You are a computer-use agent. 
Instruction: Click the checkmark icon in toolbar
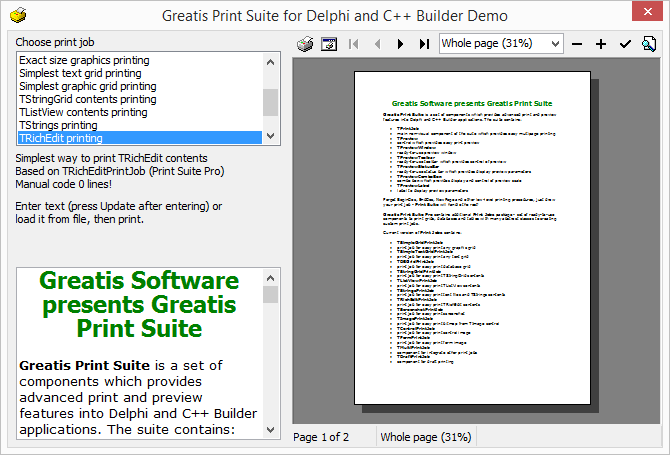[x=625, y=44]
